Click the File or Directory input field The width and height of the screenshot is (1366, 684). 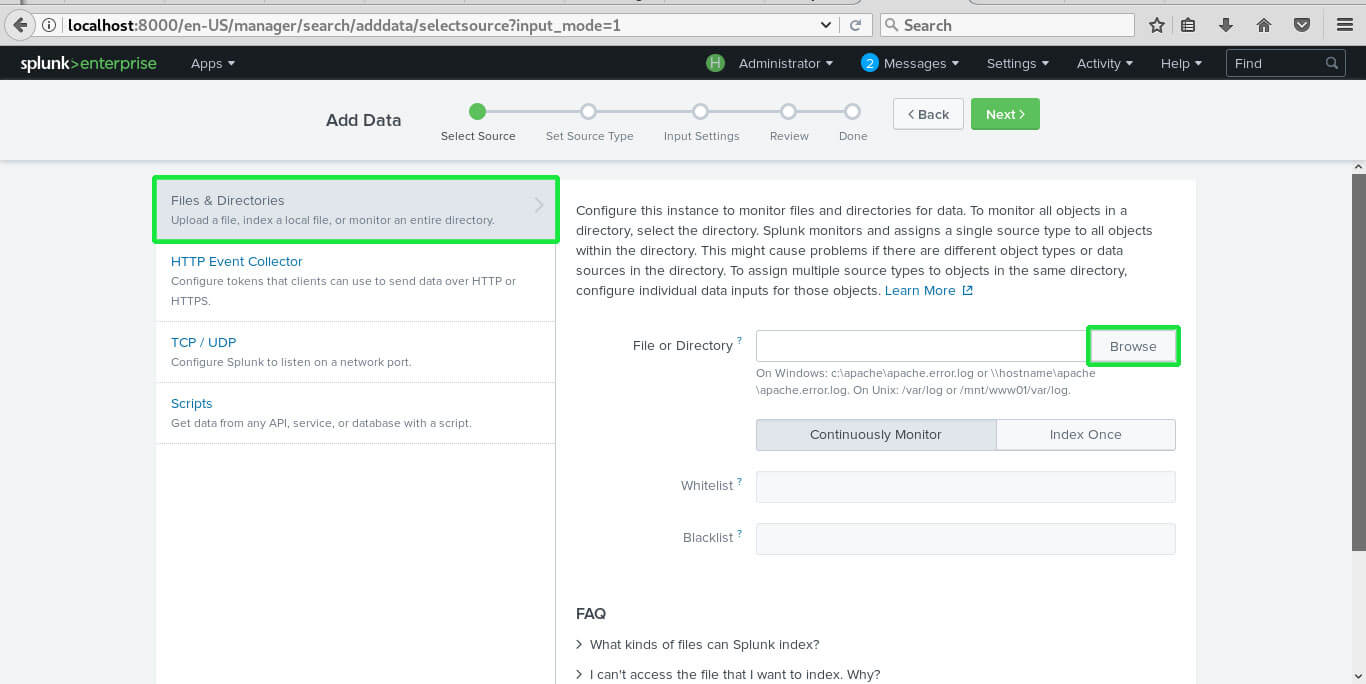coord(922,346)
